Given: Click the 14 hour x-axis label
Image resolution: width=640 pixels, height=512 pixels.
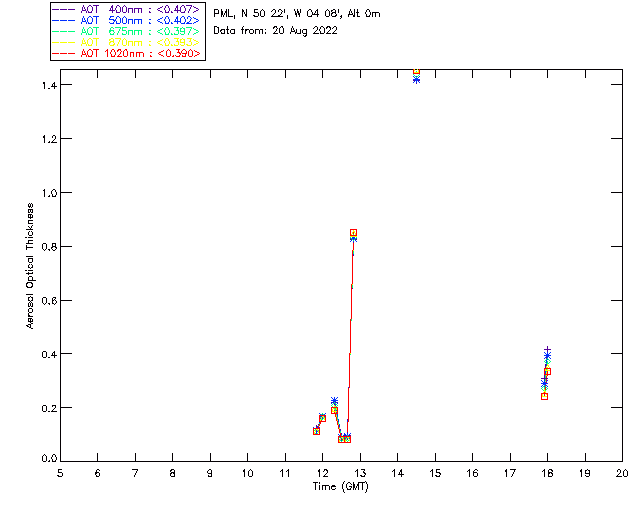Looking at the screenshot, I should pyautogui.click(x=398, y=473).
